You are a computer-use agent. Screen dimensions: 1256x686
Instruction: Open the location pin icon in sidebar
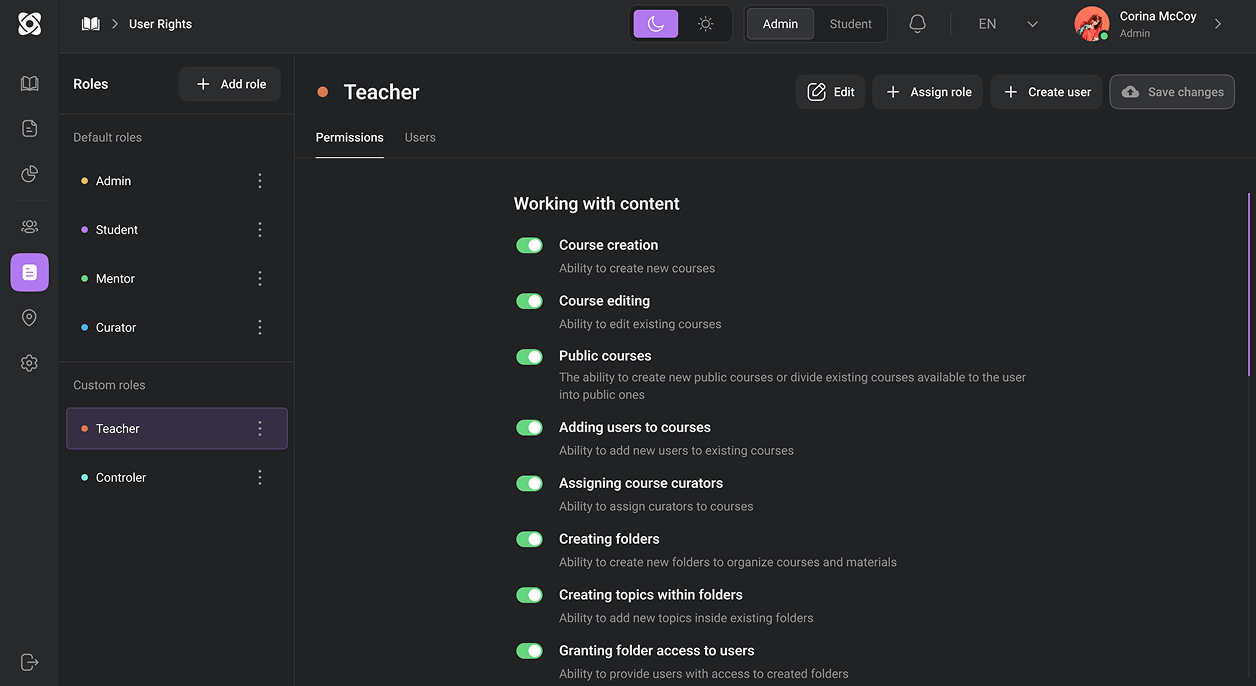coord(29,317)
